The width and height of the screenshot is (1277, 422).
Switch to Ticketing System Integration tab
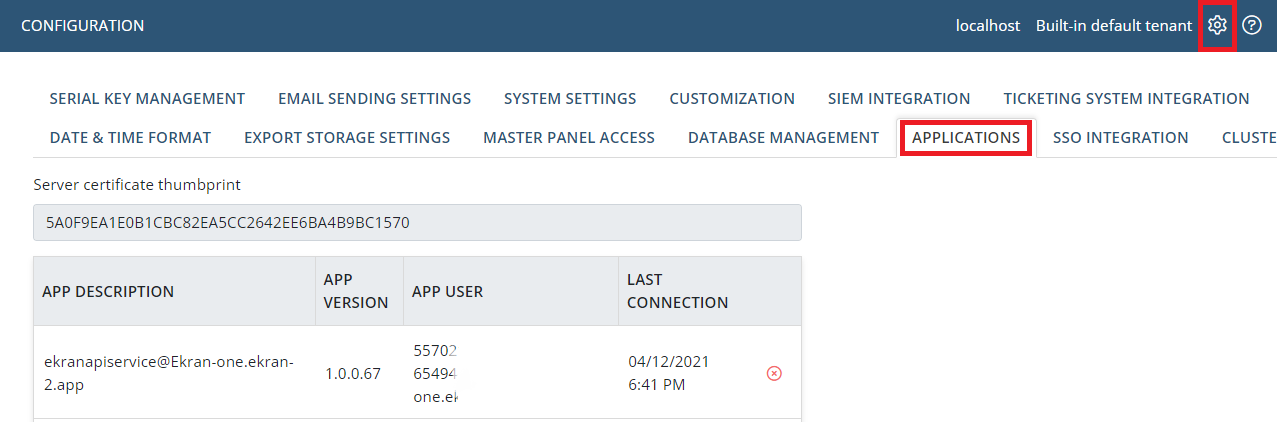pos(1126,98)
